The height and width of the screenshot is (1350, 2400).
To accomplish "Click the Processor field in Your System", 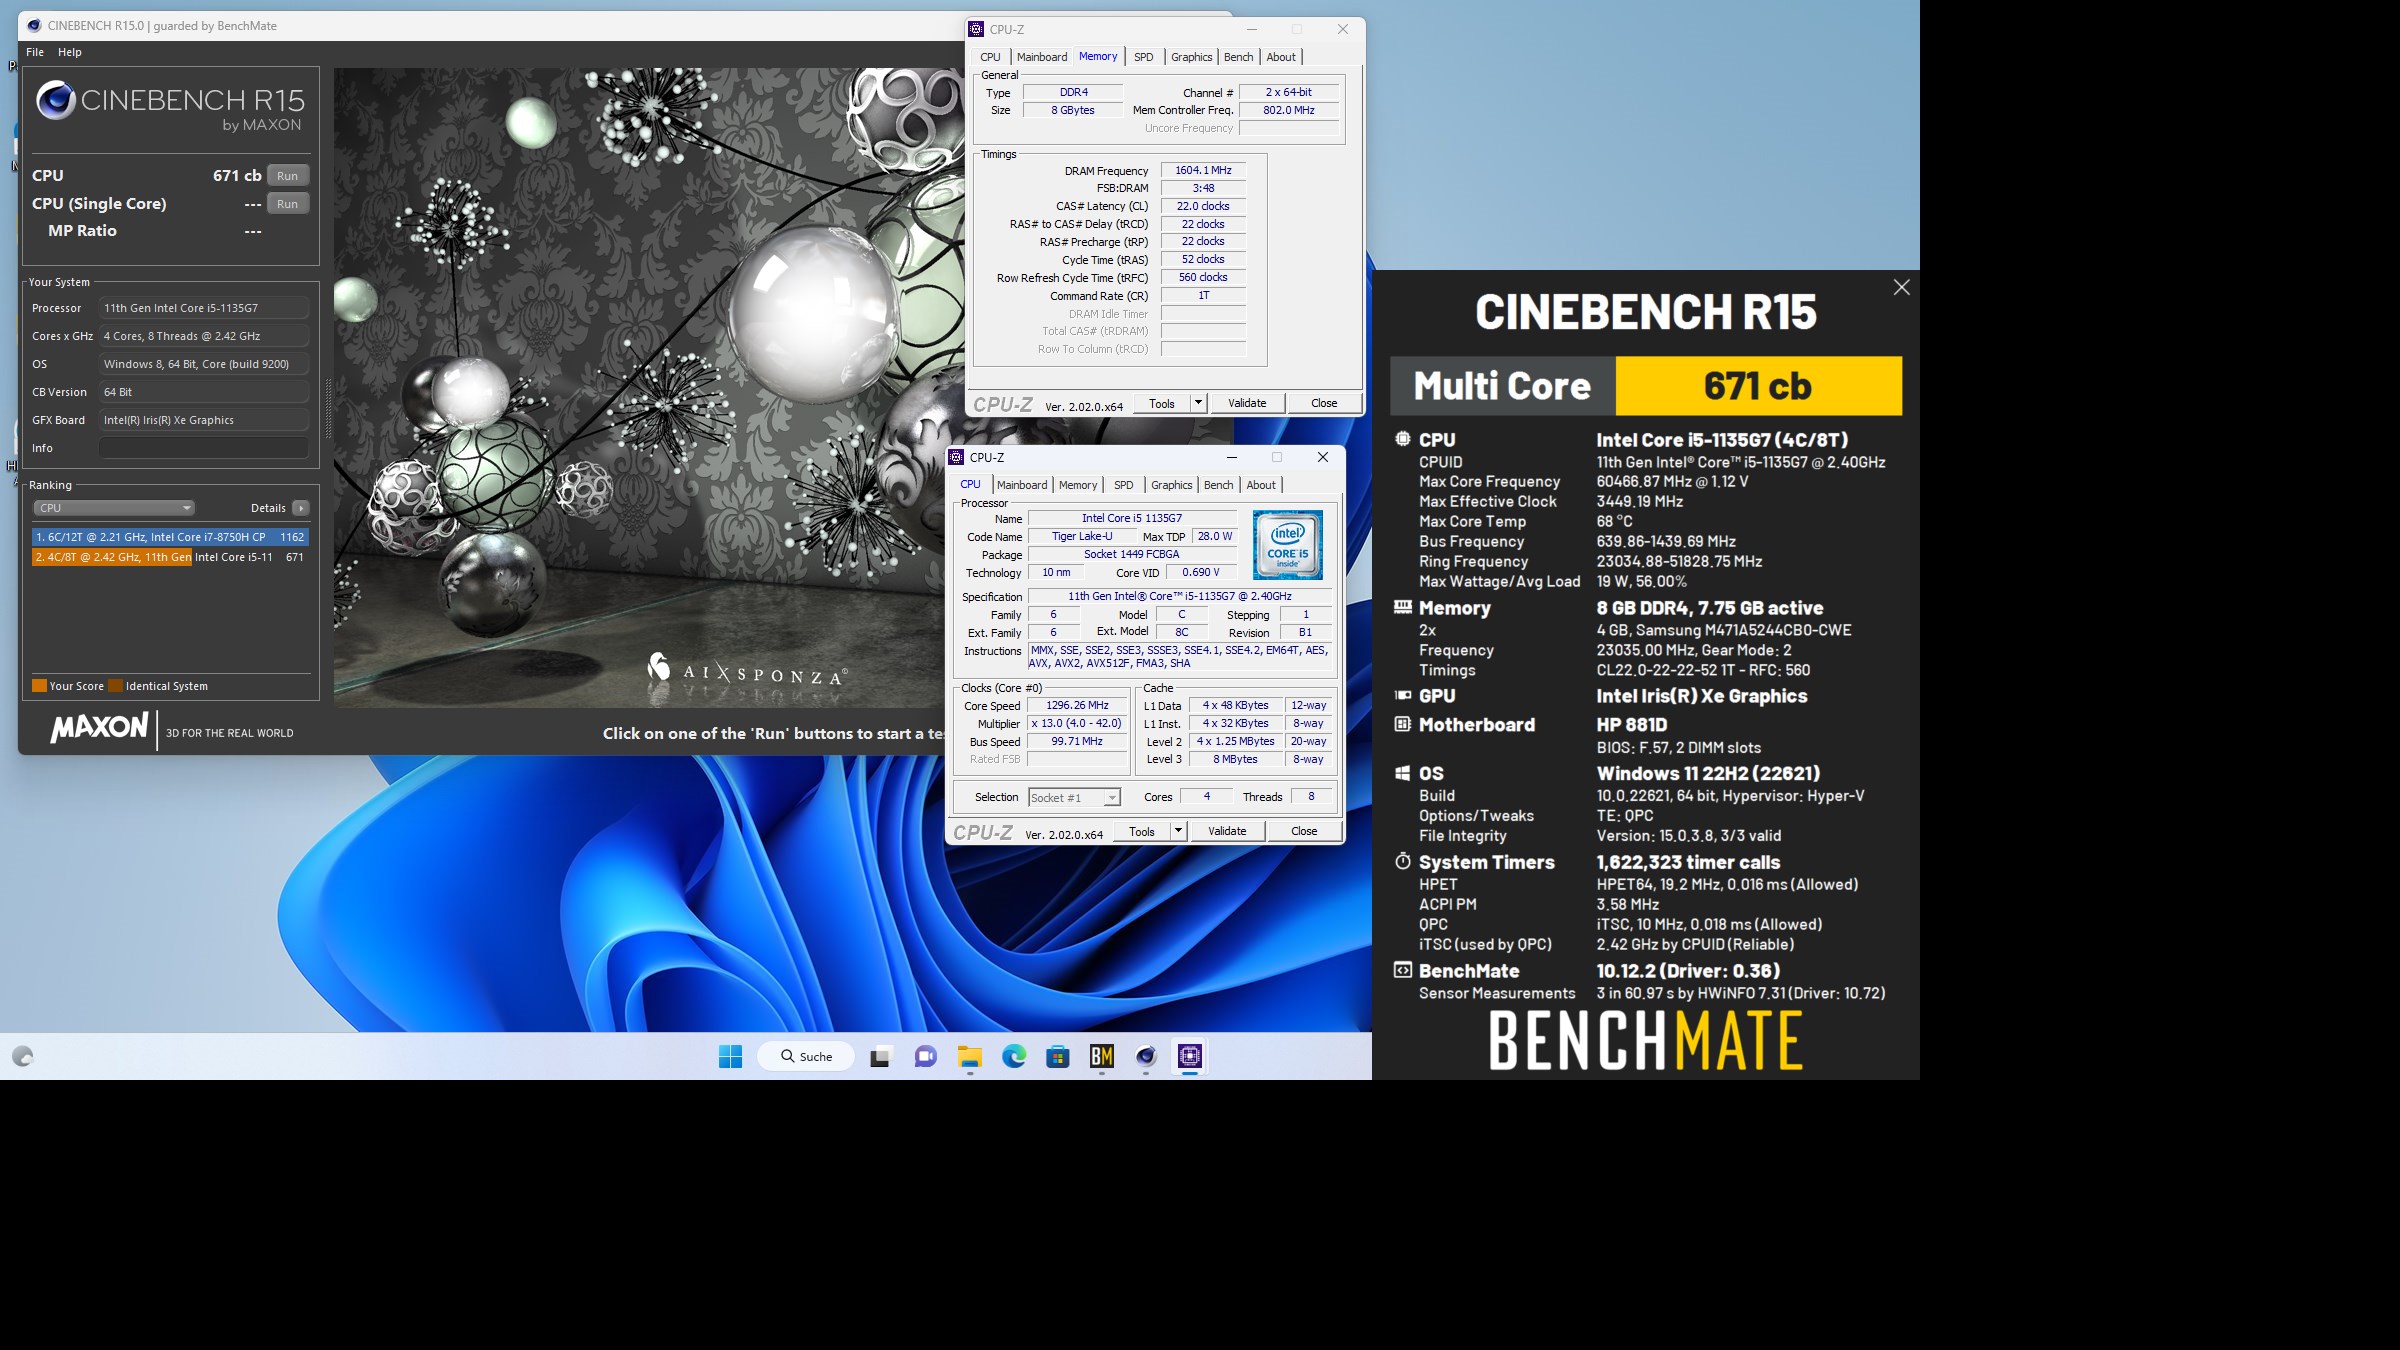I will point(204,308).
